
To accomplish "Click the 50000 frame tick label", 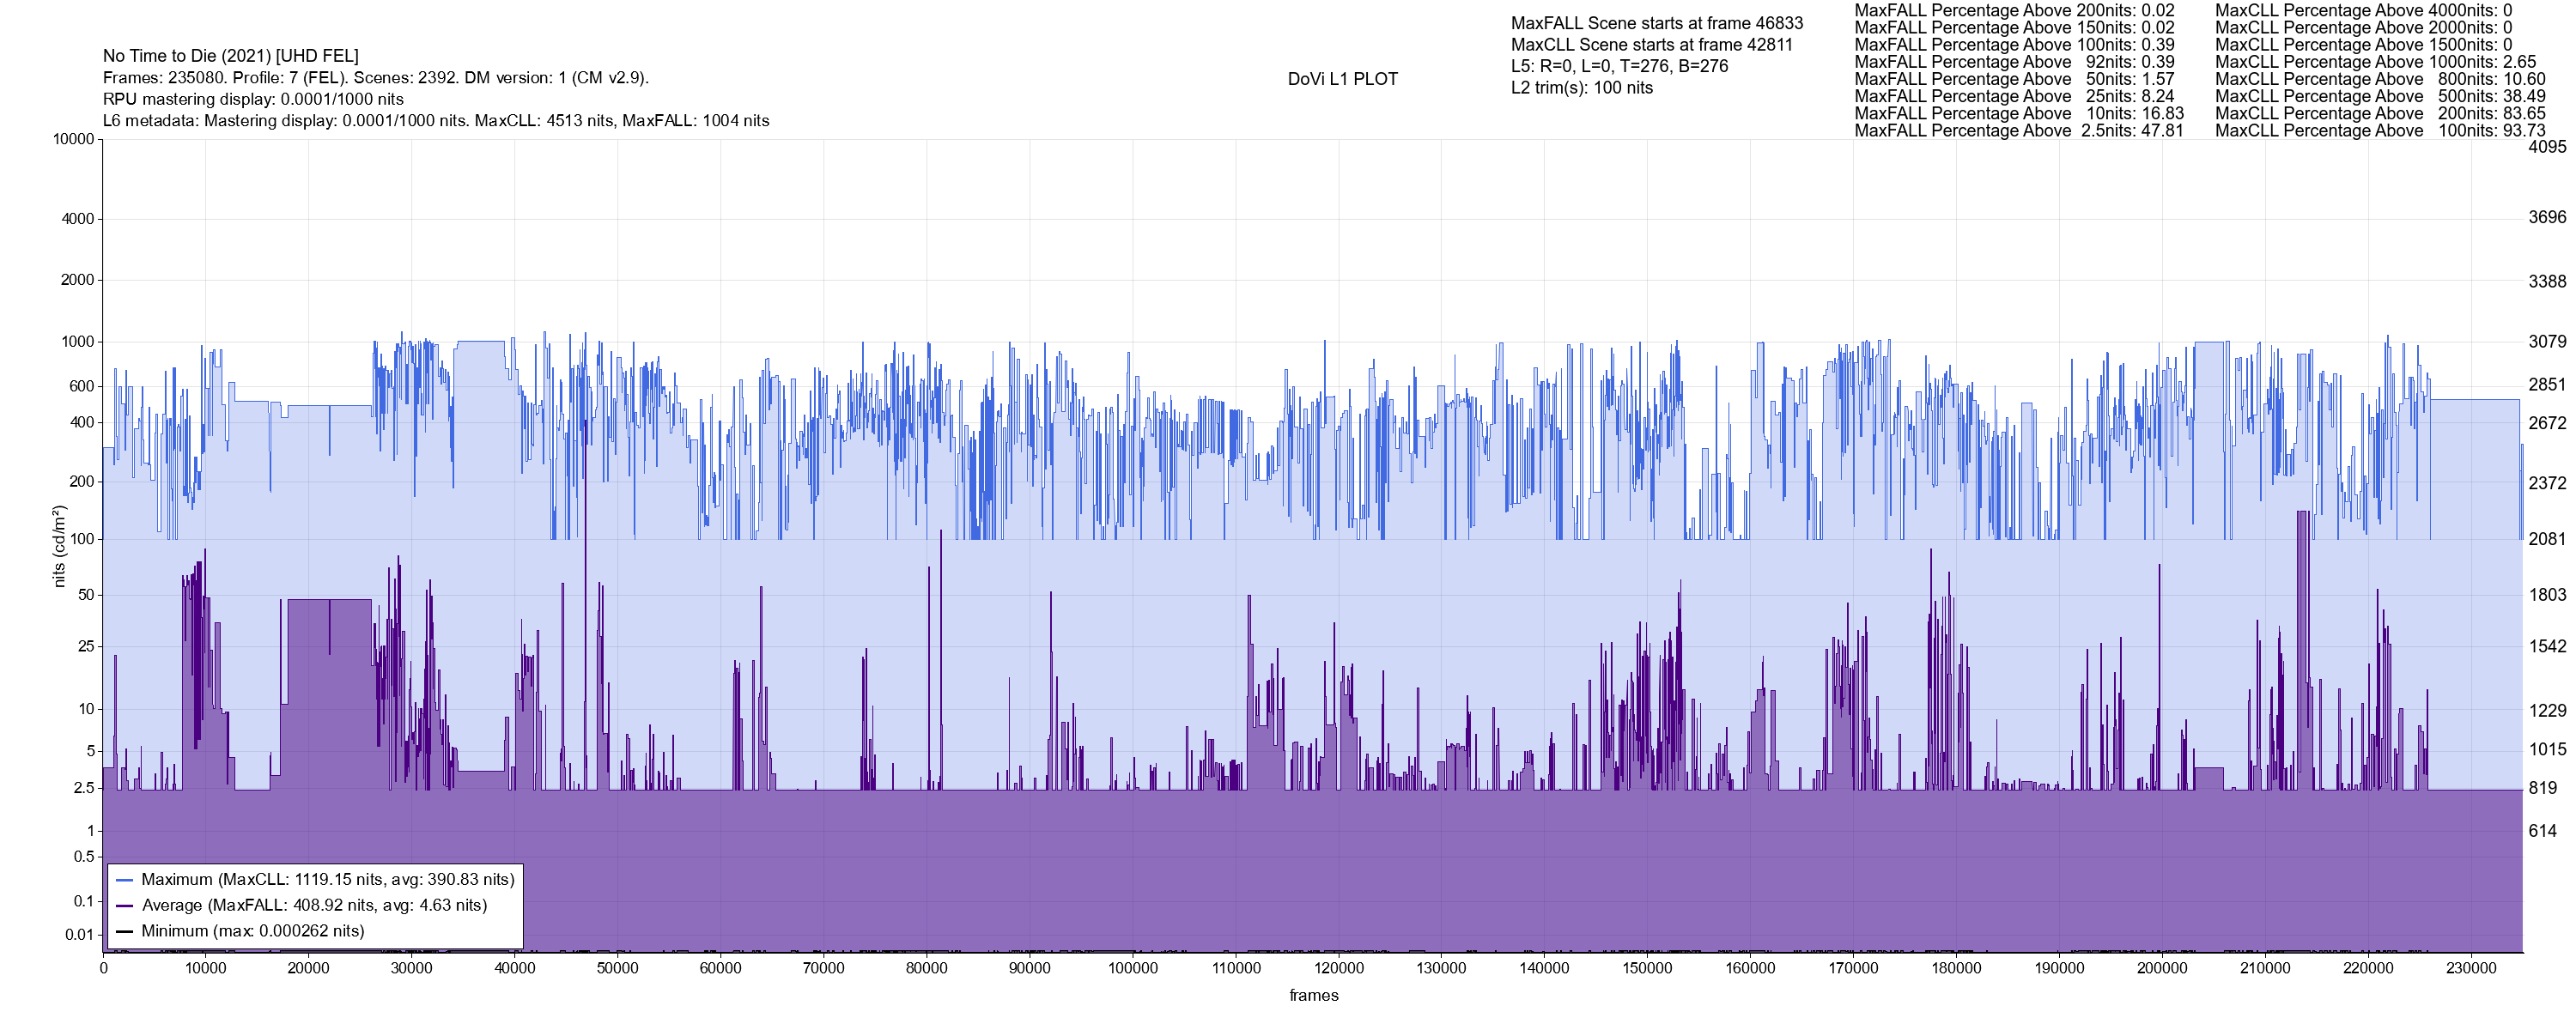I will 617,968.
